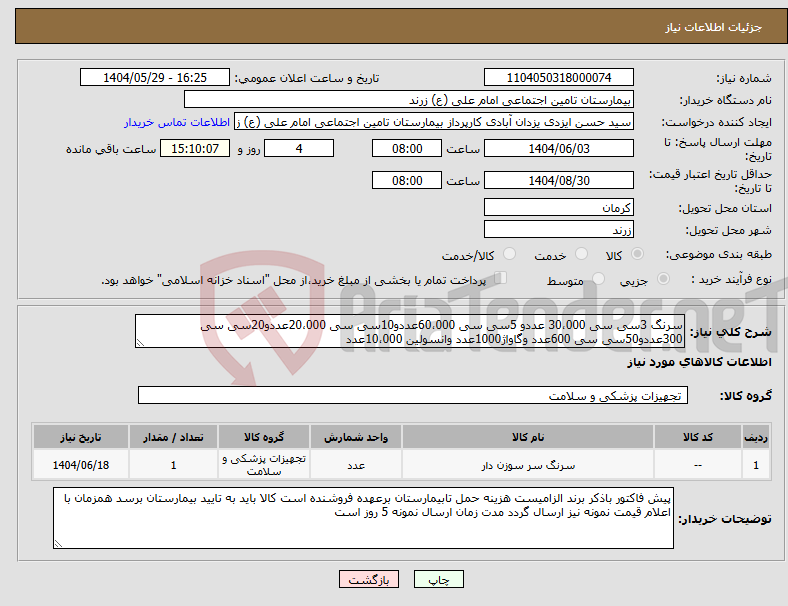The width and height of the screenshot is (788, 606).
Task: Click the buyer organization name field
Action: [x=409, y=99]
